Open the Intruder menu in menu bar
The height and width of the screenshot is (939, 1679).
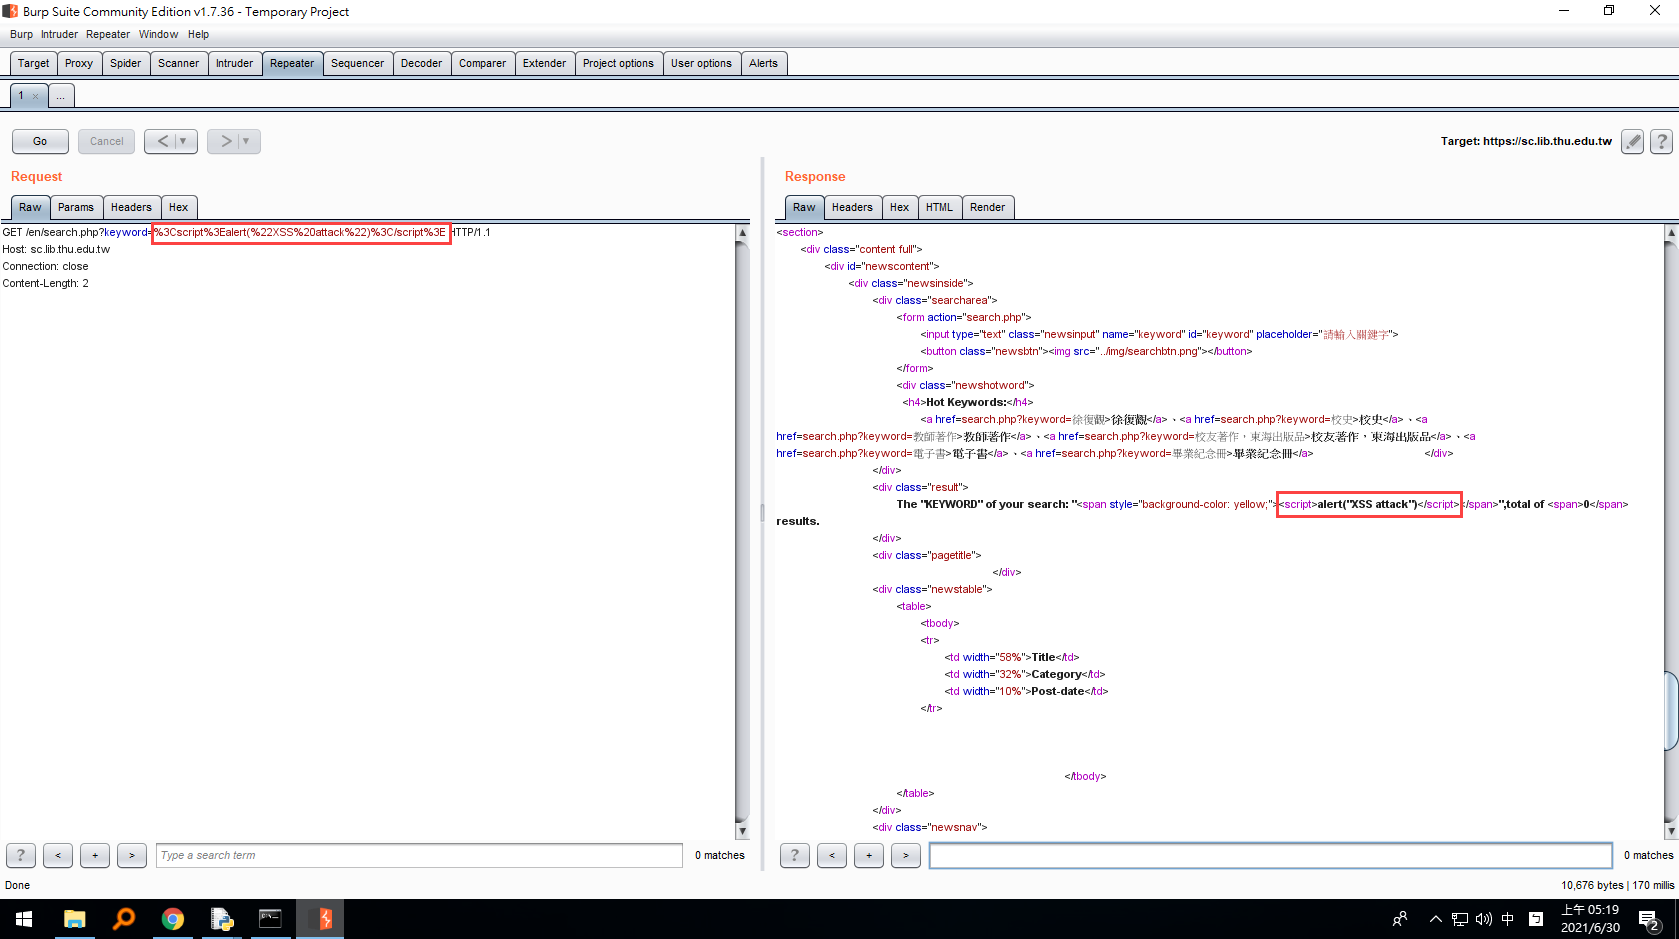tap(59, 34)
